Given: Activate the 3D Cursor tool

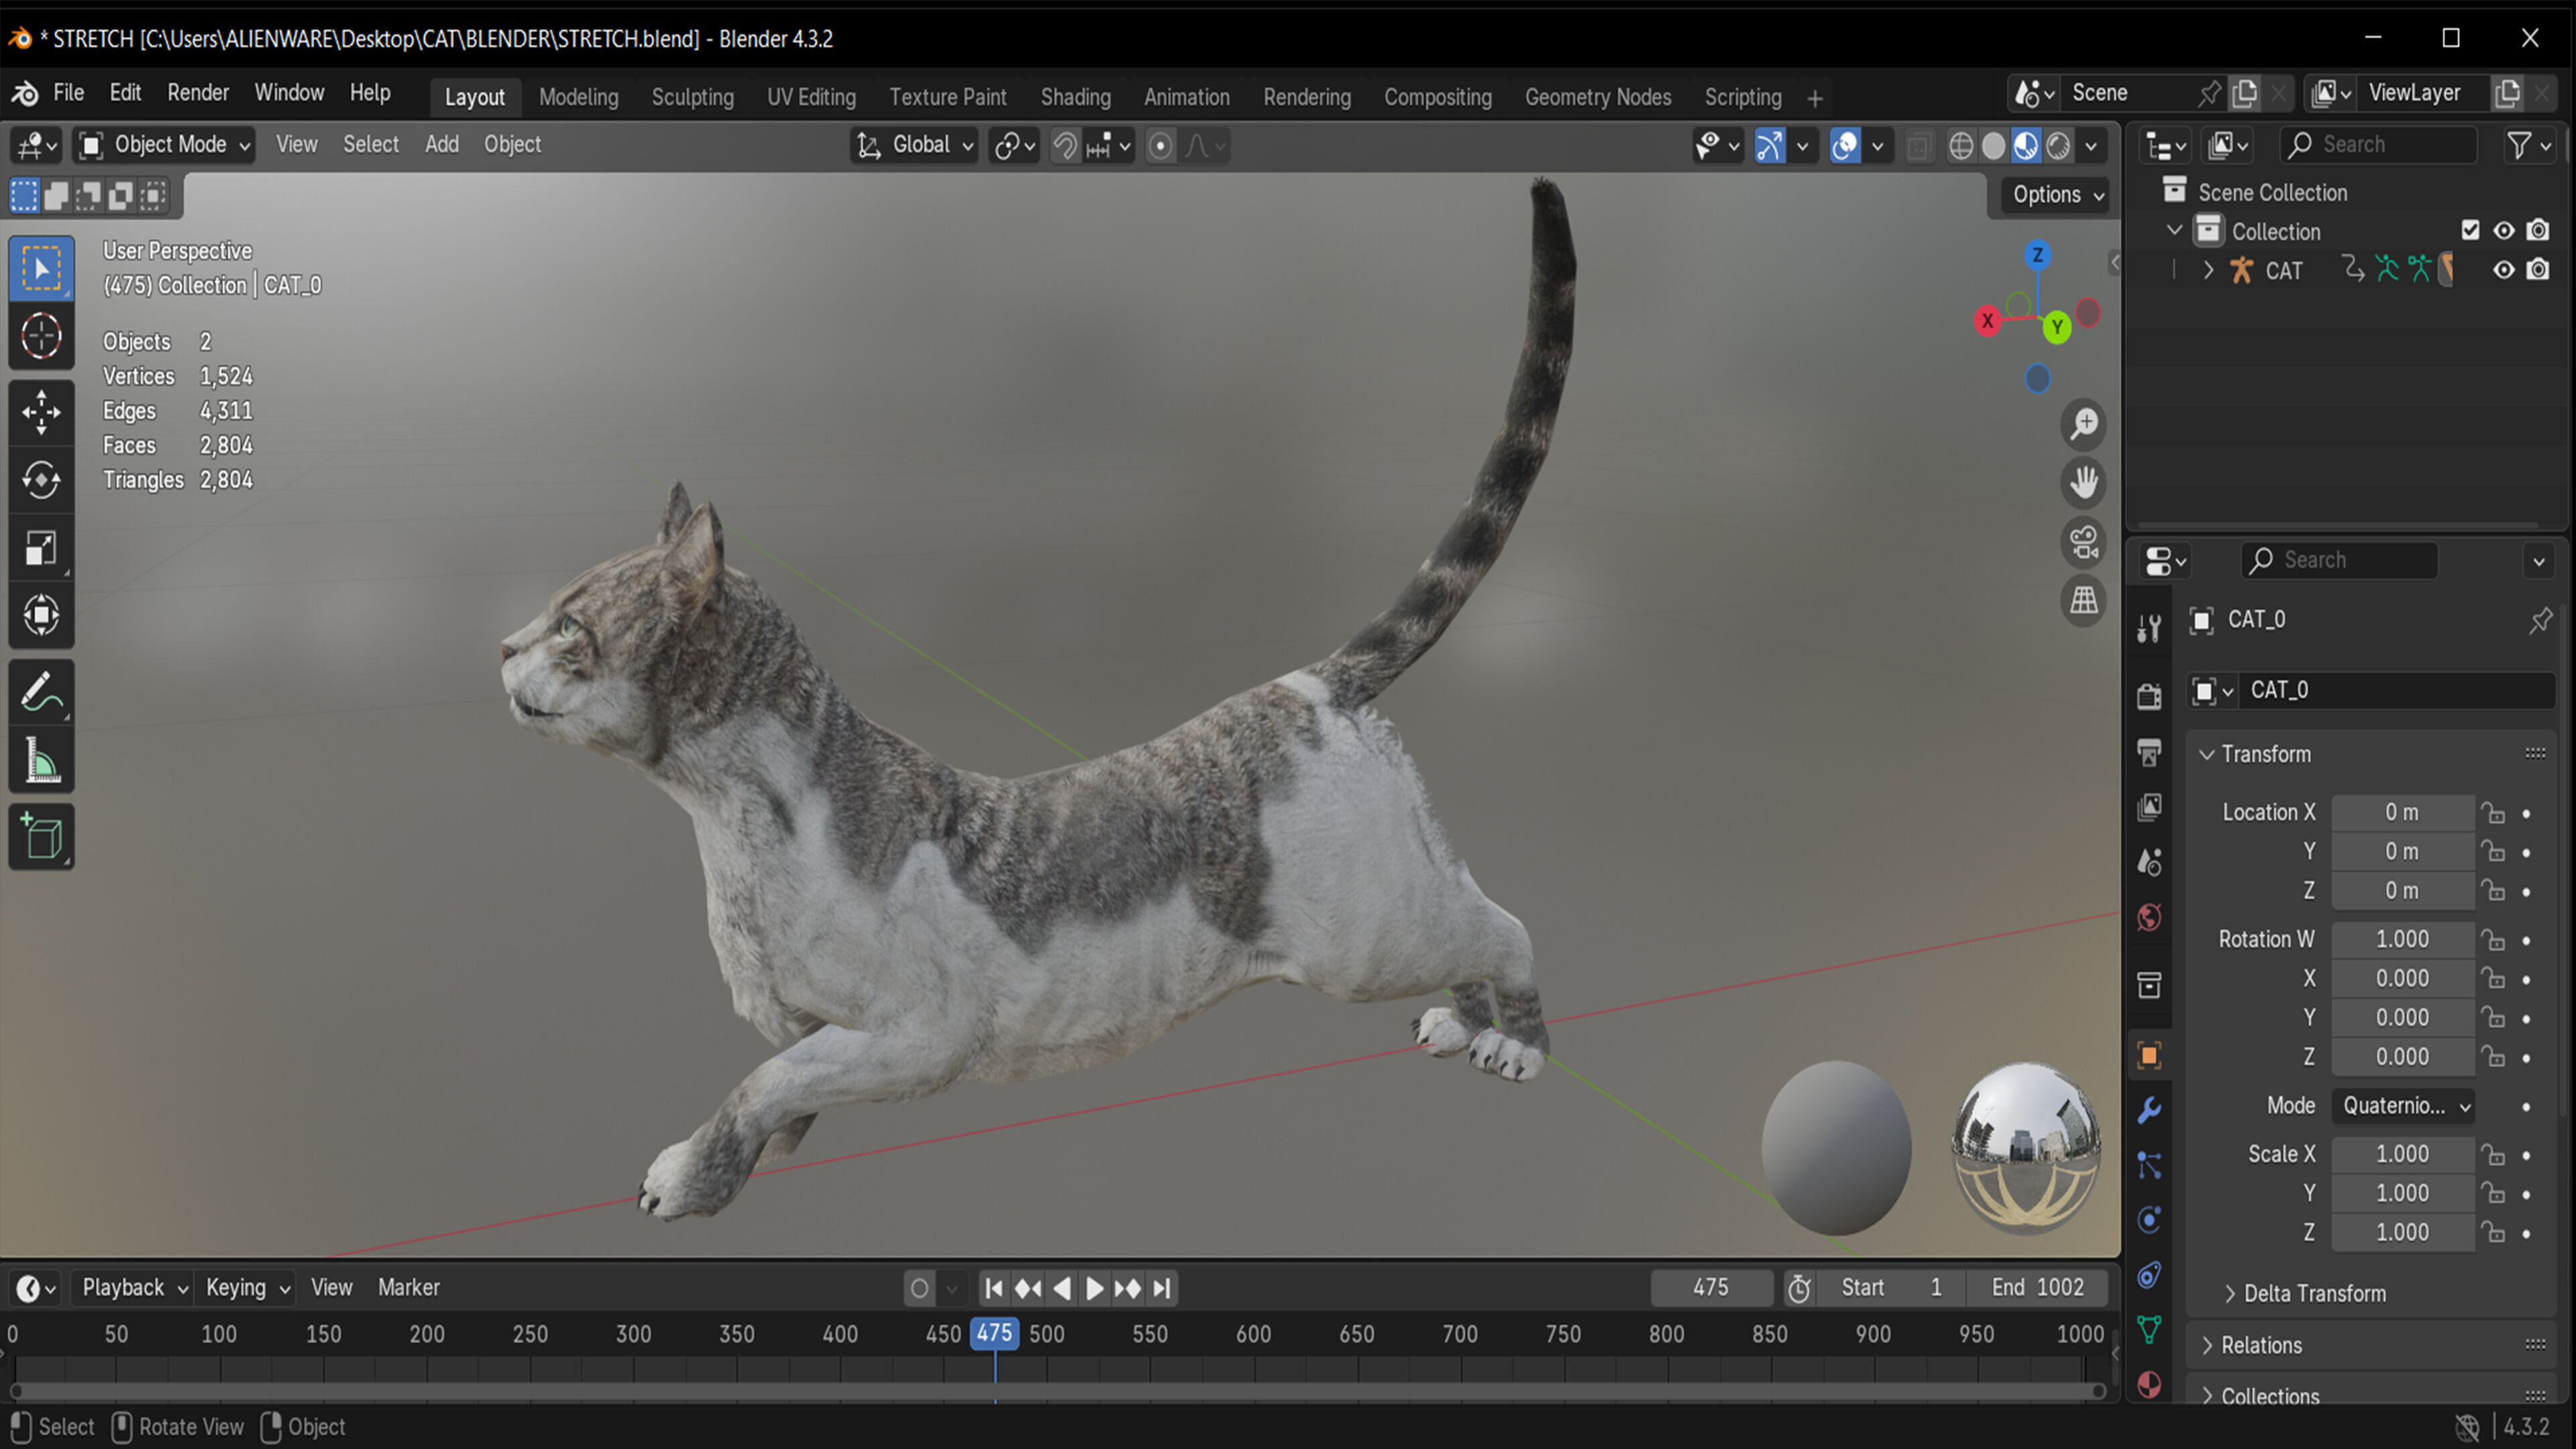Looking at the screenshot, I should 41,336.
